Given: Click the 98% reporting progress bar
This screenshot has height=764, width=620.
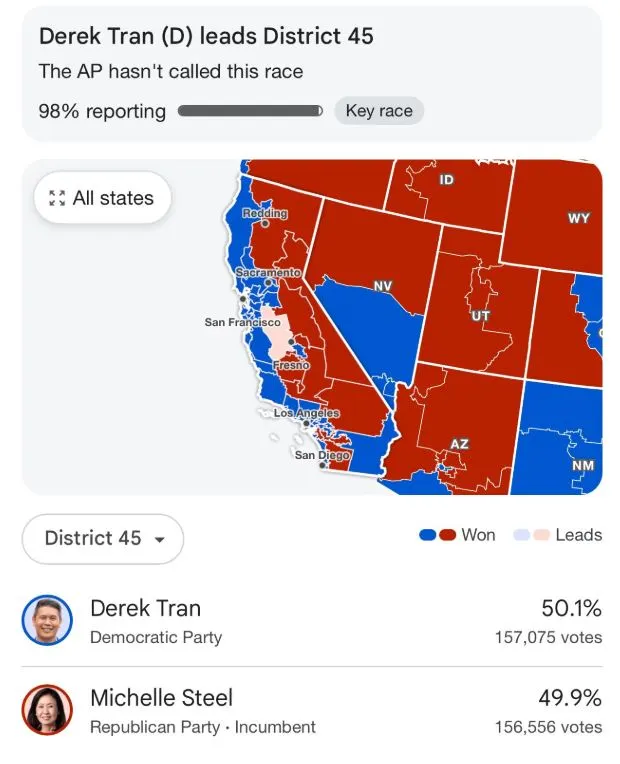Looking at the screenshot, I should click(x=250, y=111).
